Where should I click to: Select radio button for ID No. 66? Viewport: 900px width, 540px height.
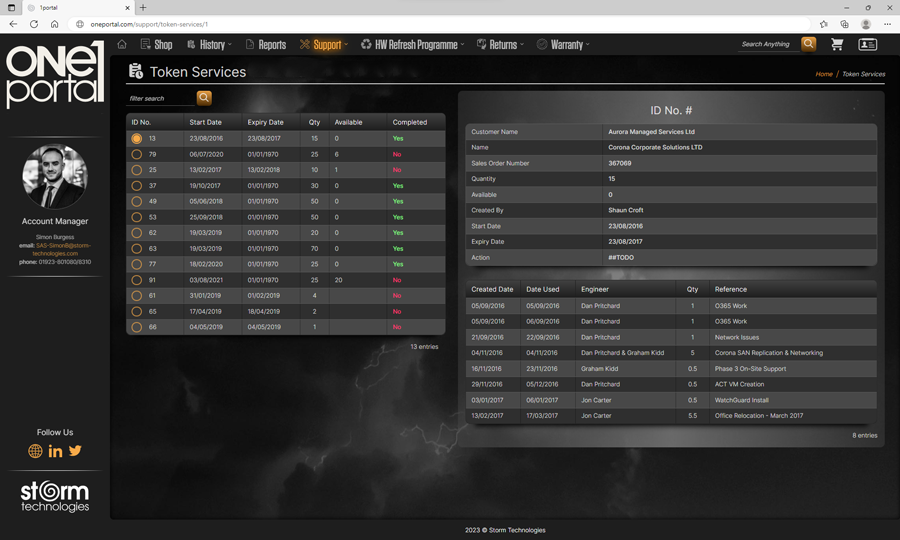[137, 327]
